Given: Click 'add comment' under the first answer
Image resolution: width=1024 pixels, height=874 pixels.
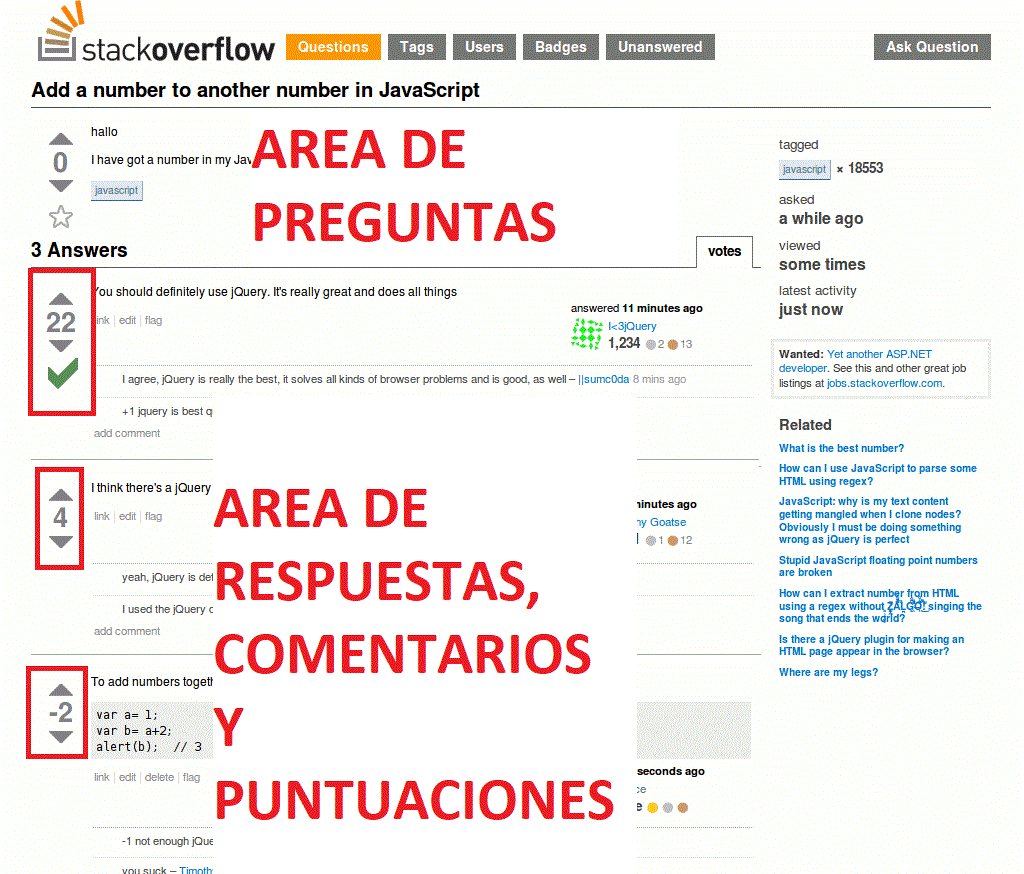Looking at the screenshot, I should click(x=127, y=433).
